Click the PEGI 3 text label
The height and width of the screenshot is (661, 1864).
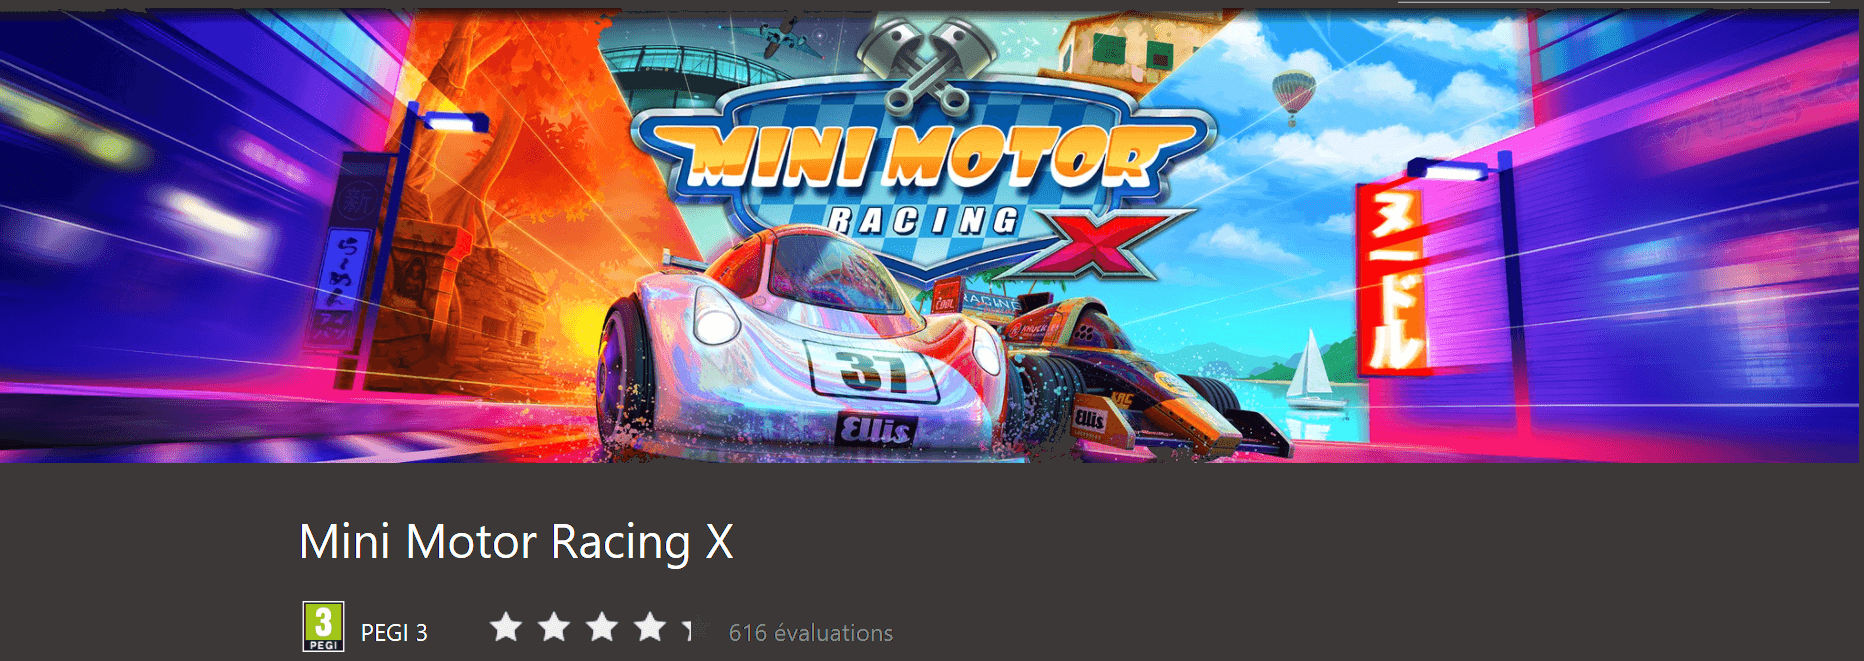click(x=394, y=633)
